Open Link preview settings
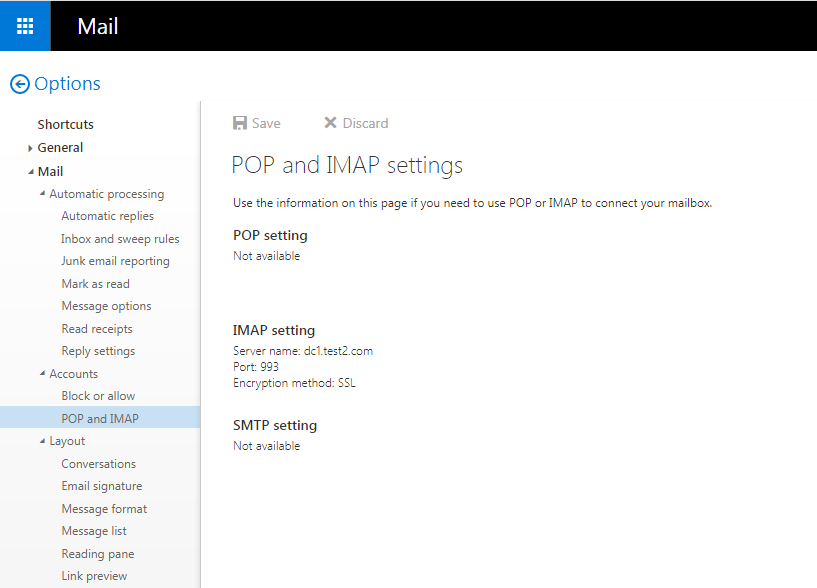 click(x=94, y=576)
